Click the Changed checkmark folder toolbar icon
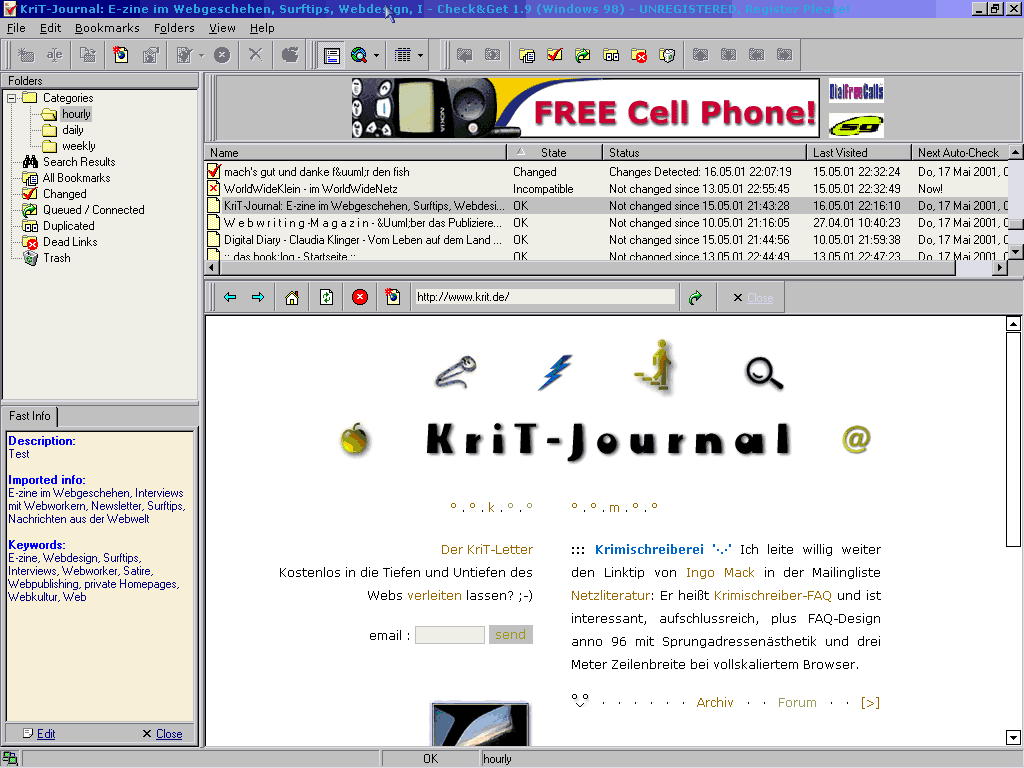1024x768 pixels. [x=554, y=56]
